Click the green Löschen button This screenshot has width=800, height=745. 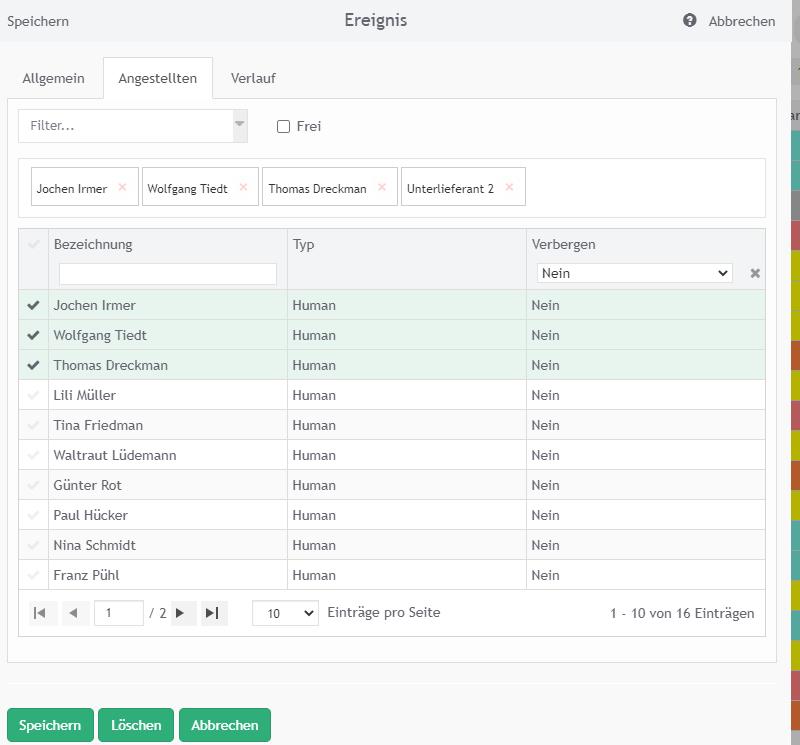click(x=136, y=725)
